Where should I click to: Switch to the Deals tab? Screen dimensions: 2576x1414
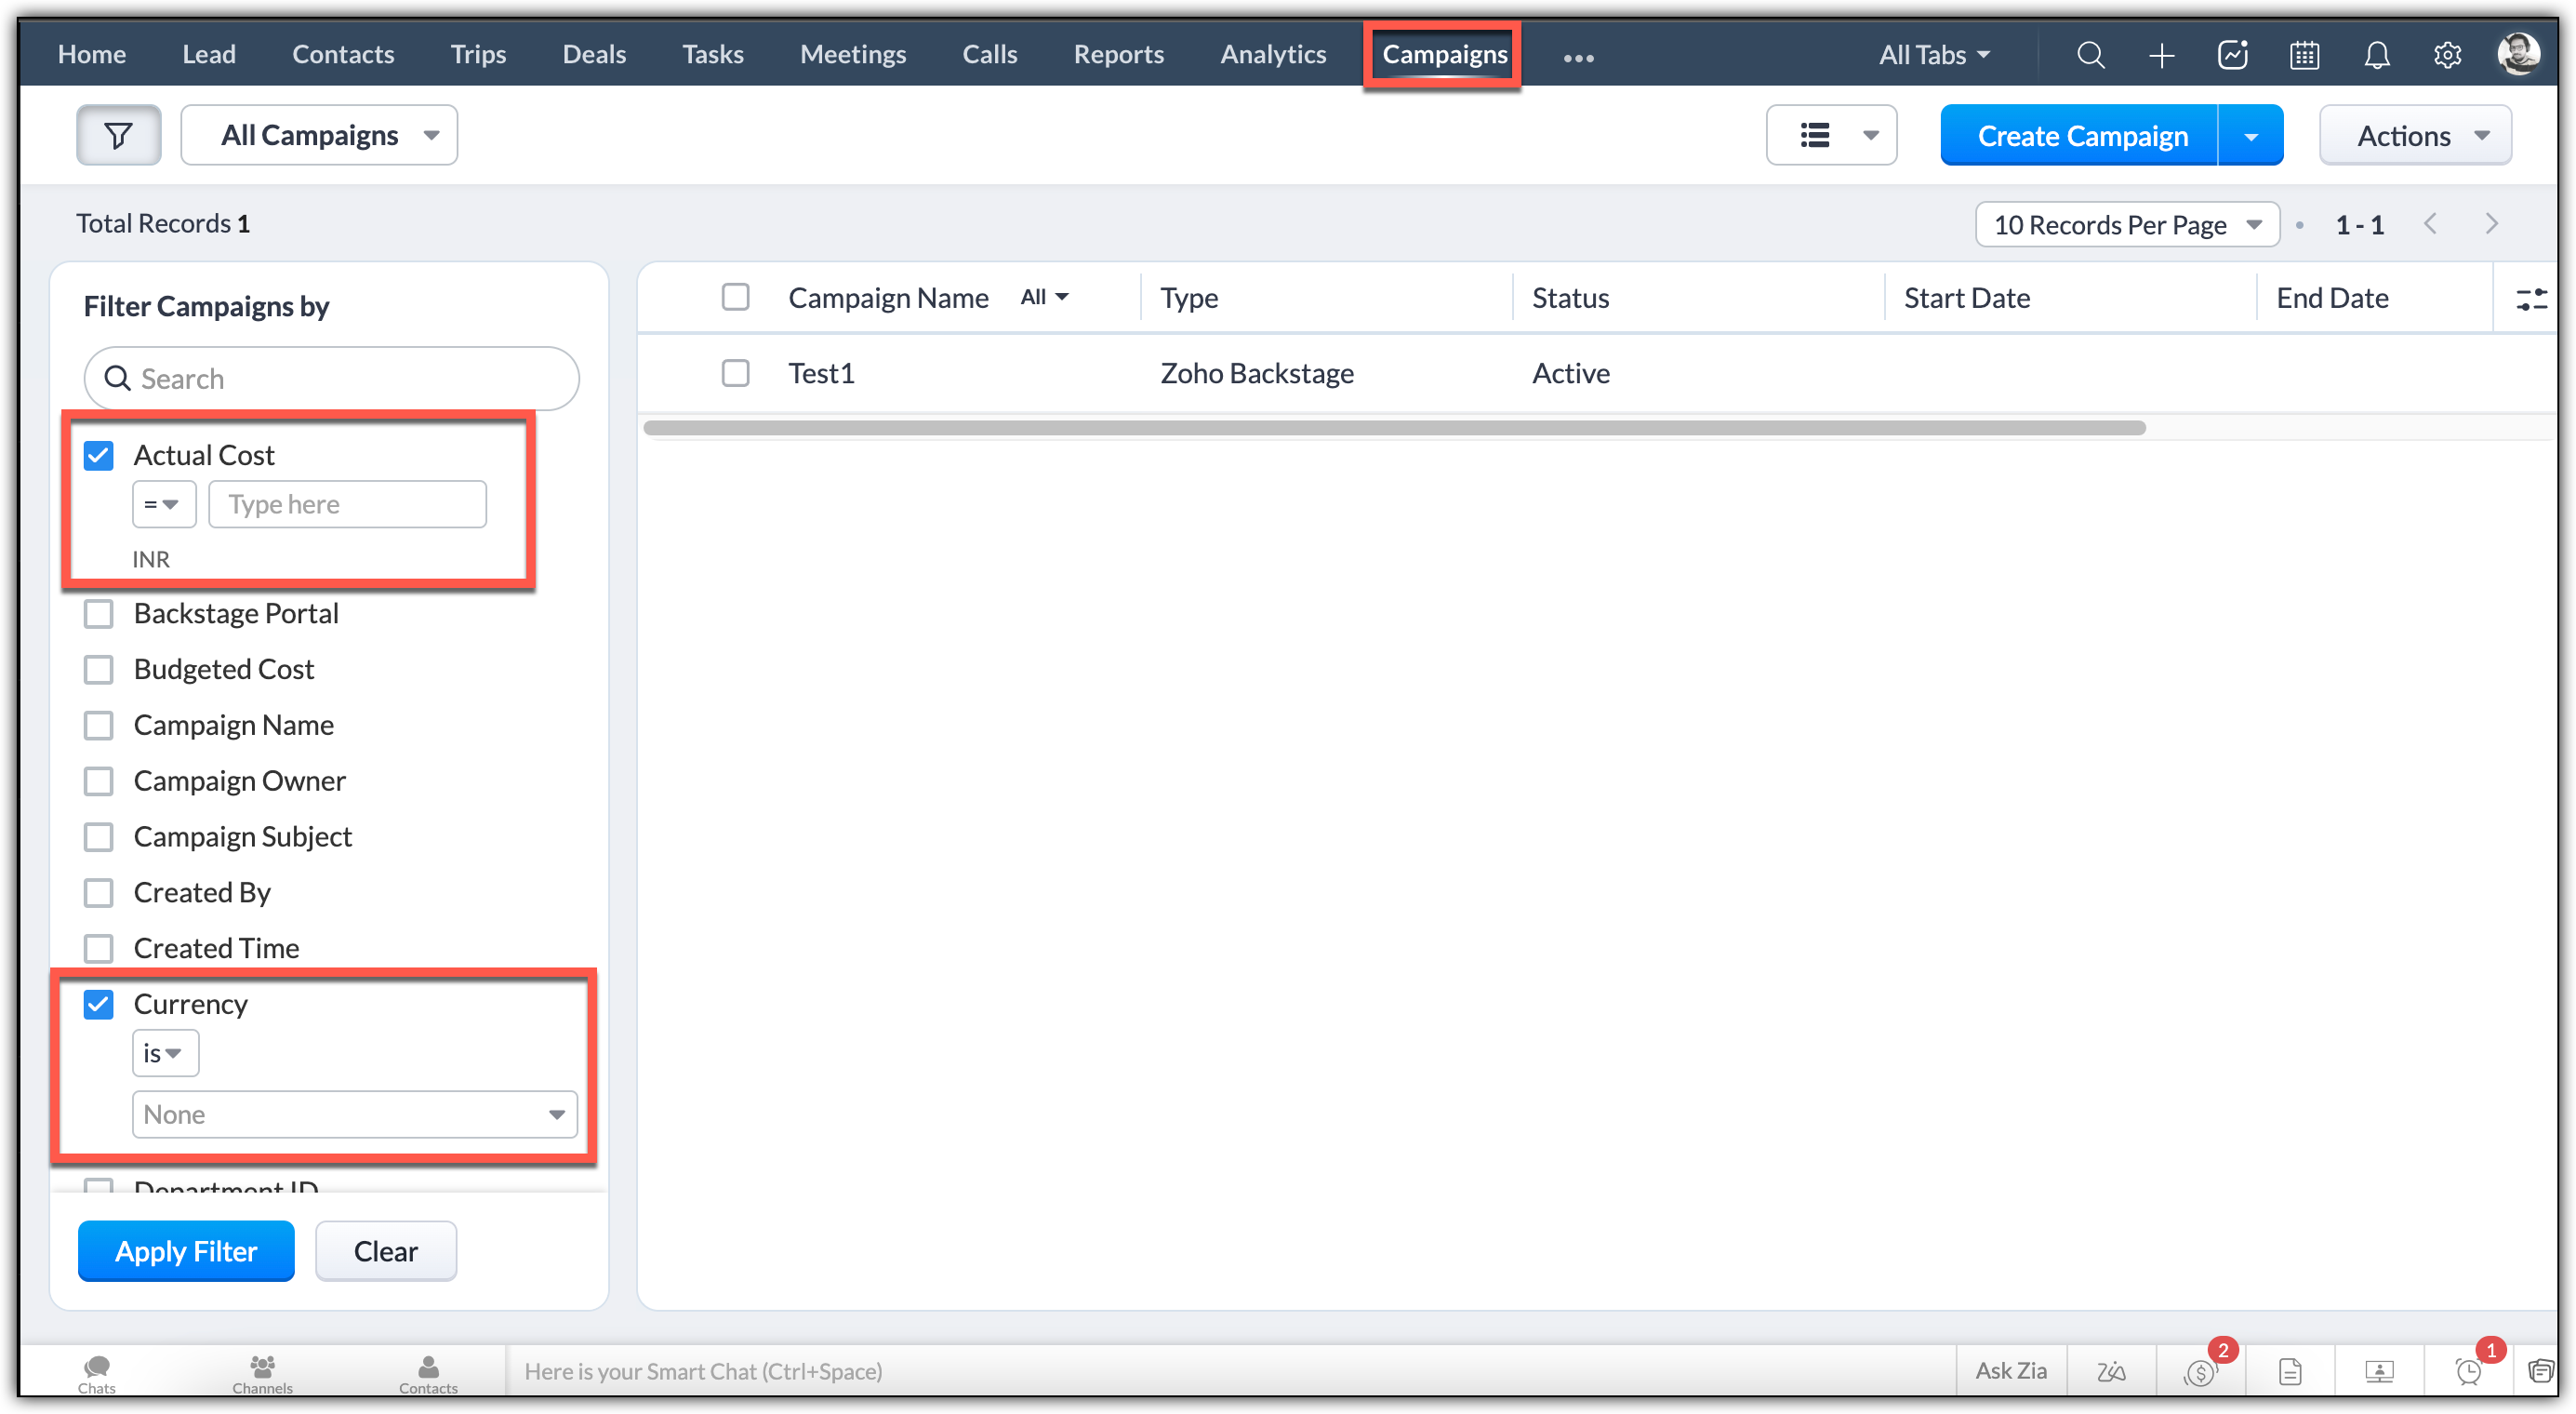click(x=594, y=54)
